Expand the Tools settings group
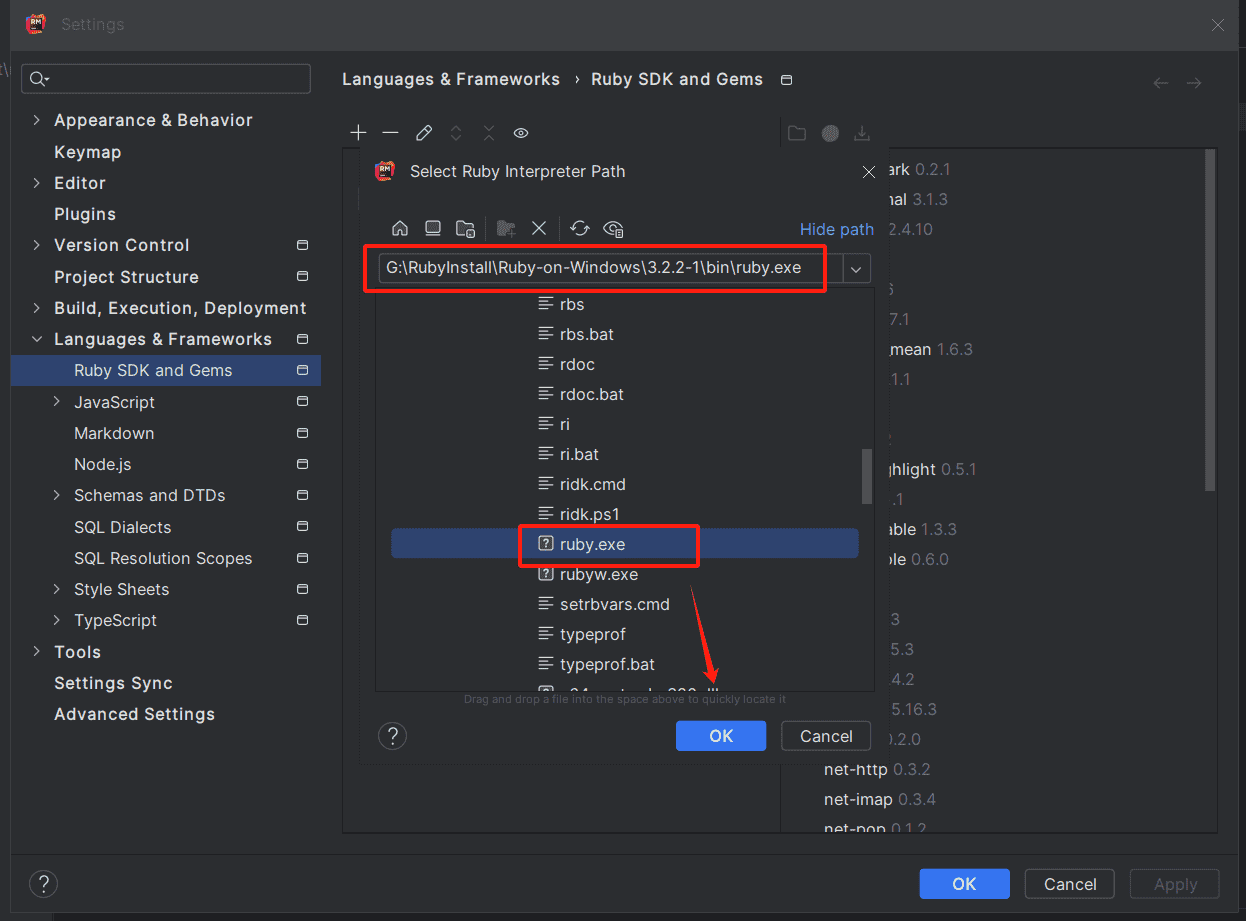The image size is (1246, 921). (x=37, y=652)
